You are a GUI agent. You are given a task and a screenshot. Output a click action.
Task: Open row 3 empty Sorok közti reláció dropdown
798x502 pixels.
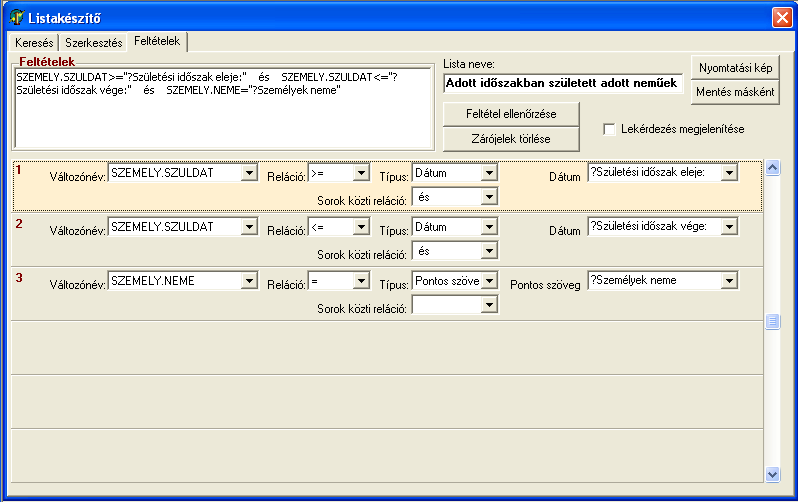(x=489, y=305)
